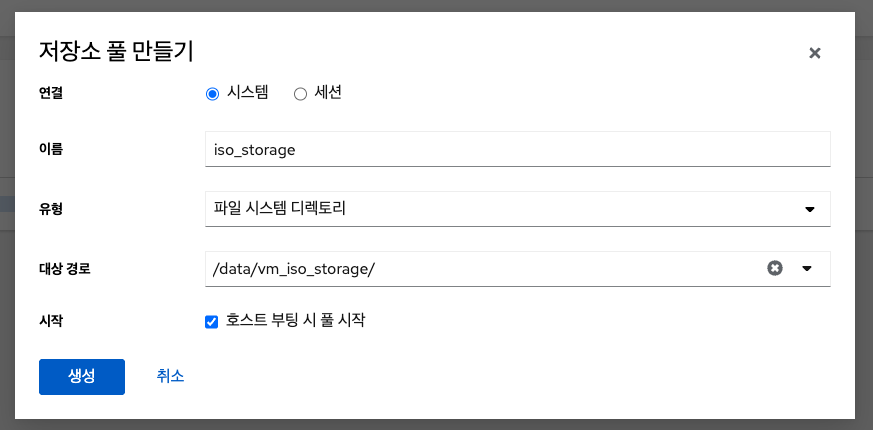Click the 대상 경로 field label
Viewport: 873px width, 430px height.
coord(65,267)
